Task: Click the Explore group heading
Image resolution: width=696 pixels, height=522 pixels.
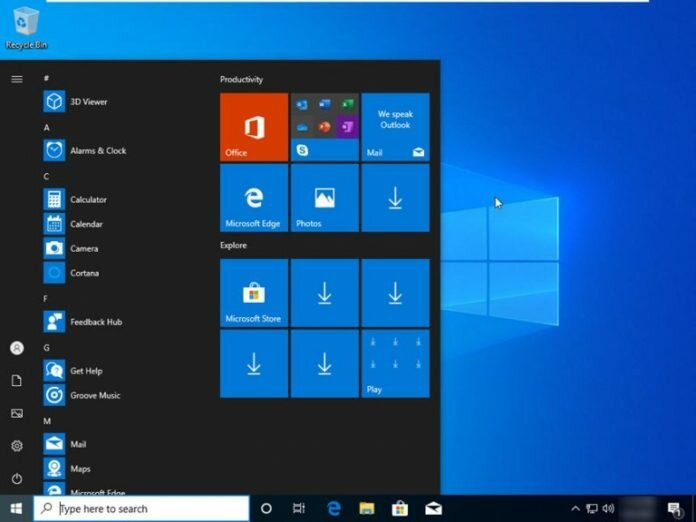Action: pos(233,245)
